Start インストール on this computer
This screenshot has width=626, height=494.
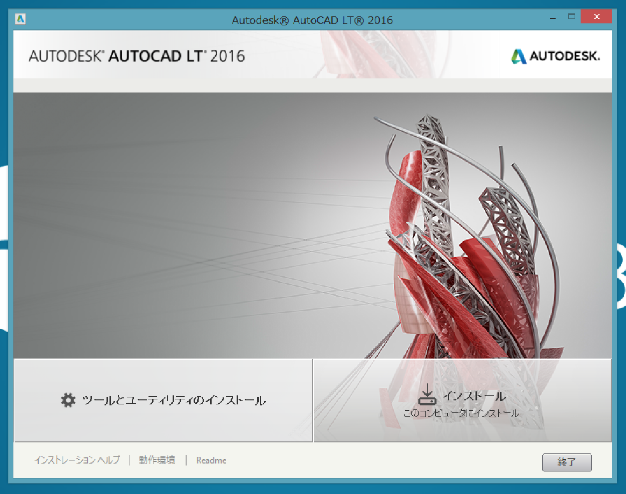(x=462, y=400)
